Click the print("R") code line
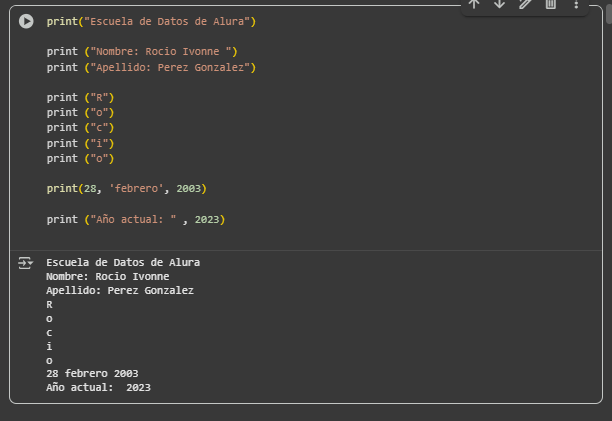This screenshot has width=612, height=421. pos(81,97)
